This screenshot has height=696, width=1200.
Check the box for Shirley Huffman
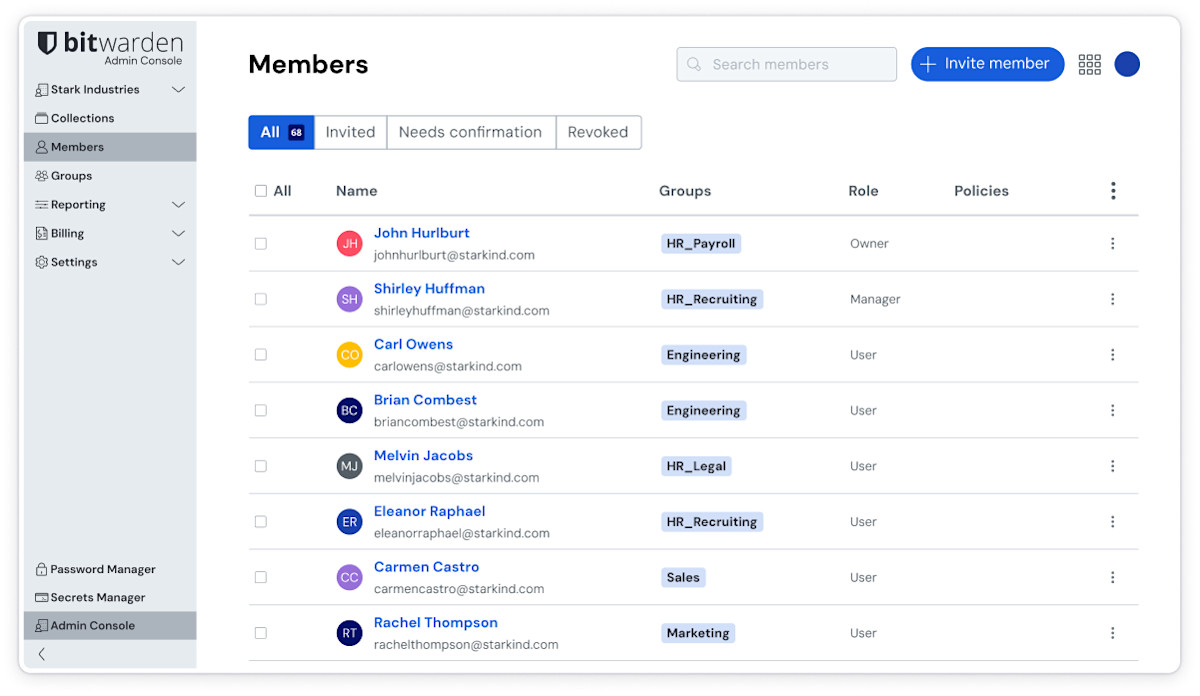tap(261, 299)
